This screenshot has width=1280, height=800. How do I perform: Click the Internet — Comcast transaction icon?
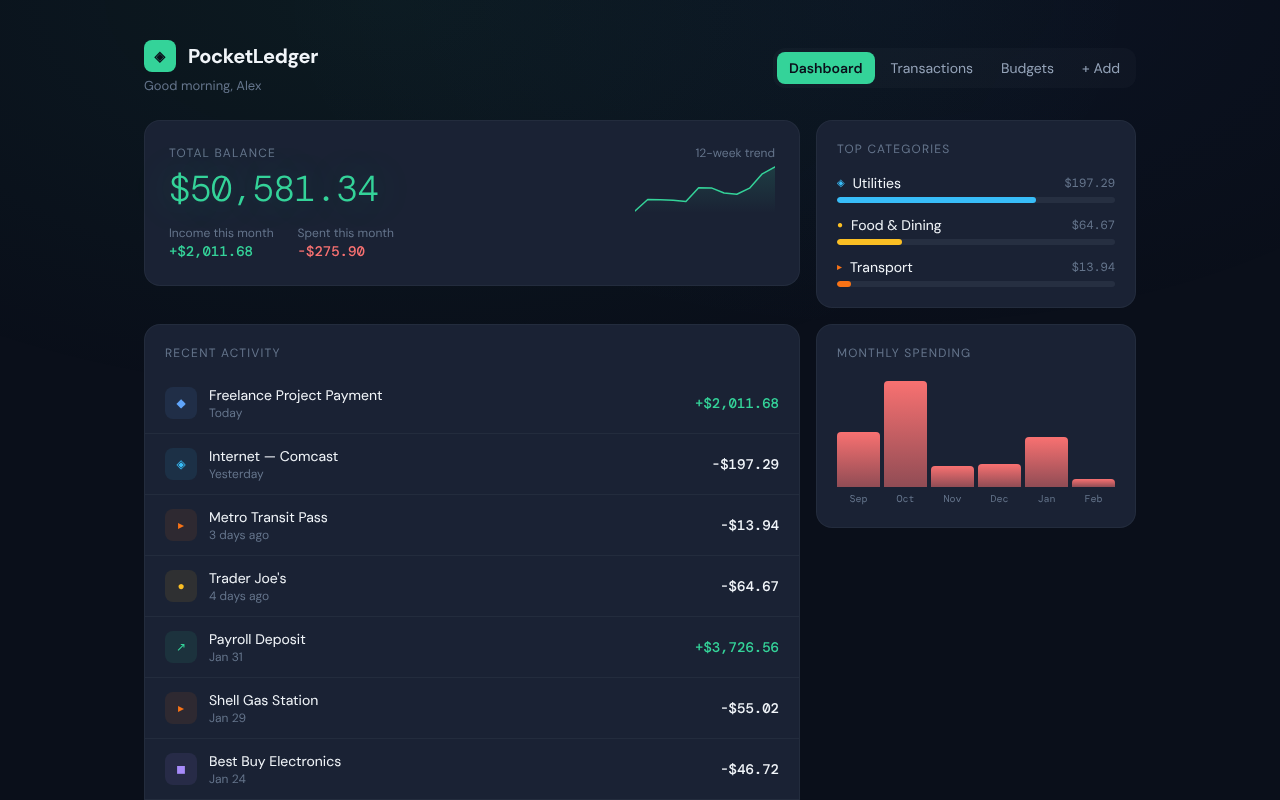click(x=180, y=464)
